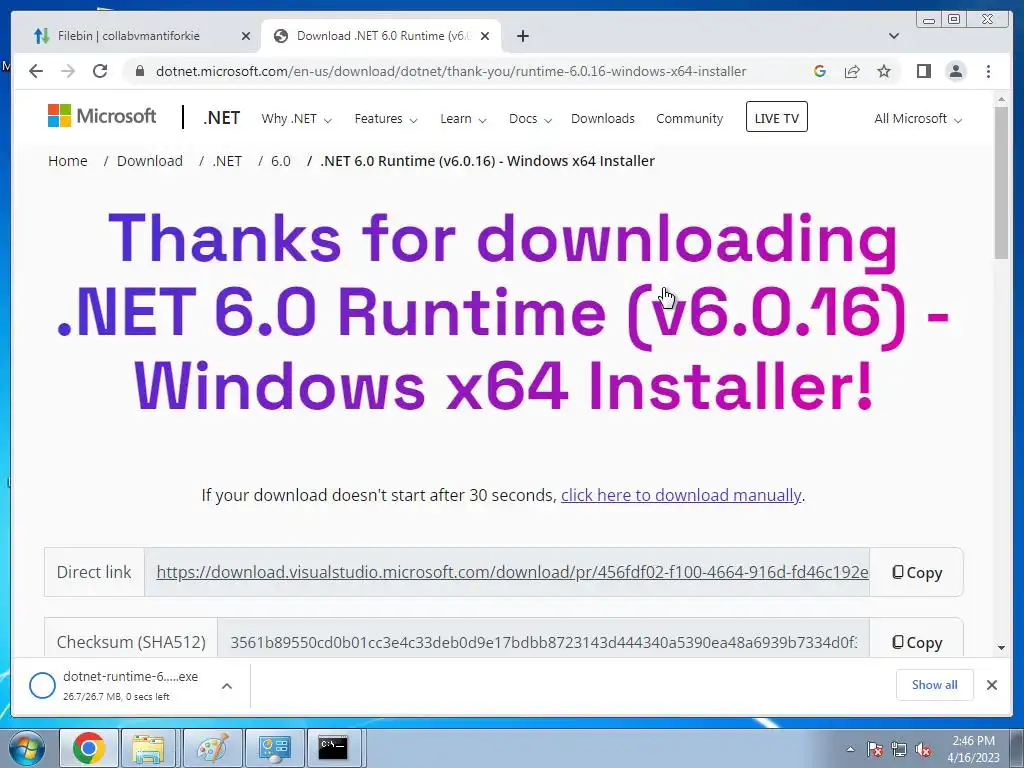Share this page via the share icon
The image size is (1024, 768).
coord(852,71)
